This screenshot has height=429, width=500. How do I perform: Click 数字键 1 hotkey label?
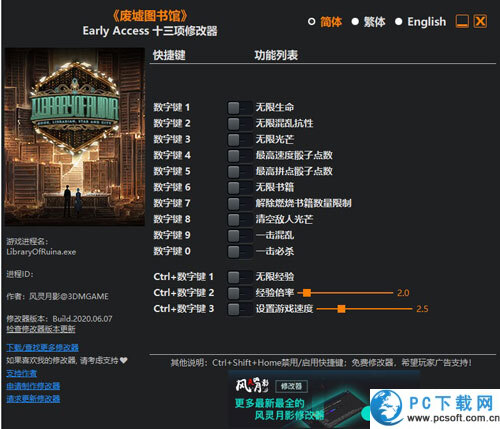click(x=172, y=107)
